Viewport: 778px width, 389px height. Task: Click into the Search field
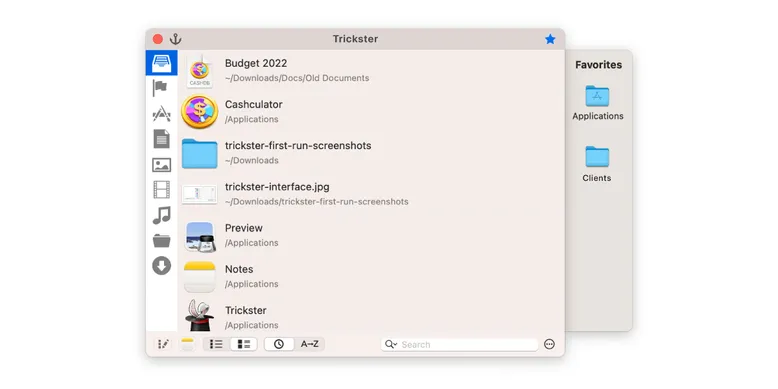459,344
